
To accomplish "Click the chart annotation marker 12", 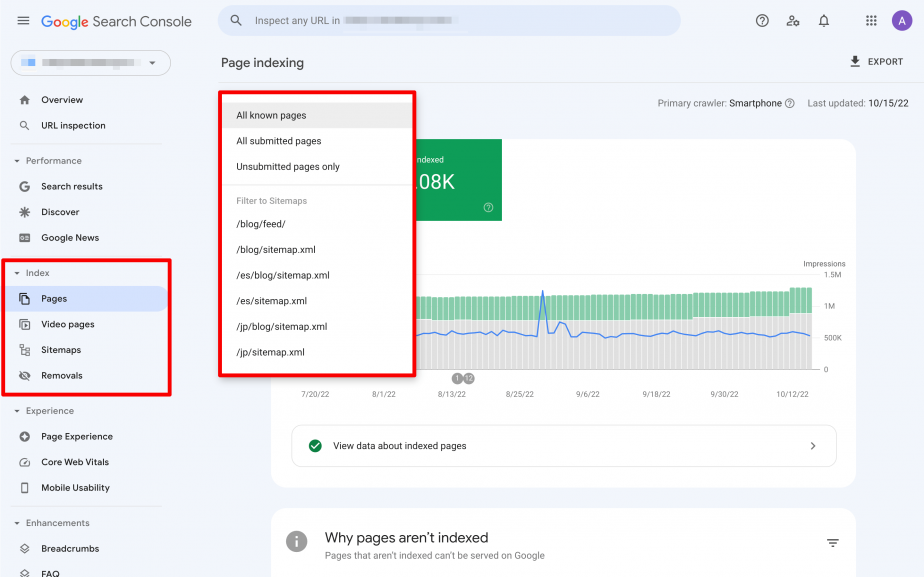I will [x=468, y=378].
